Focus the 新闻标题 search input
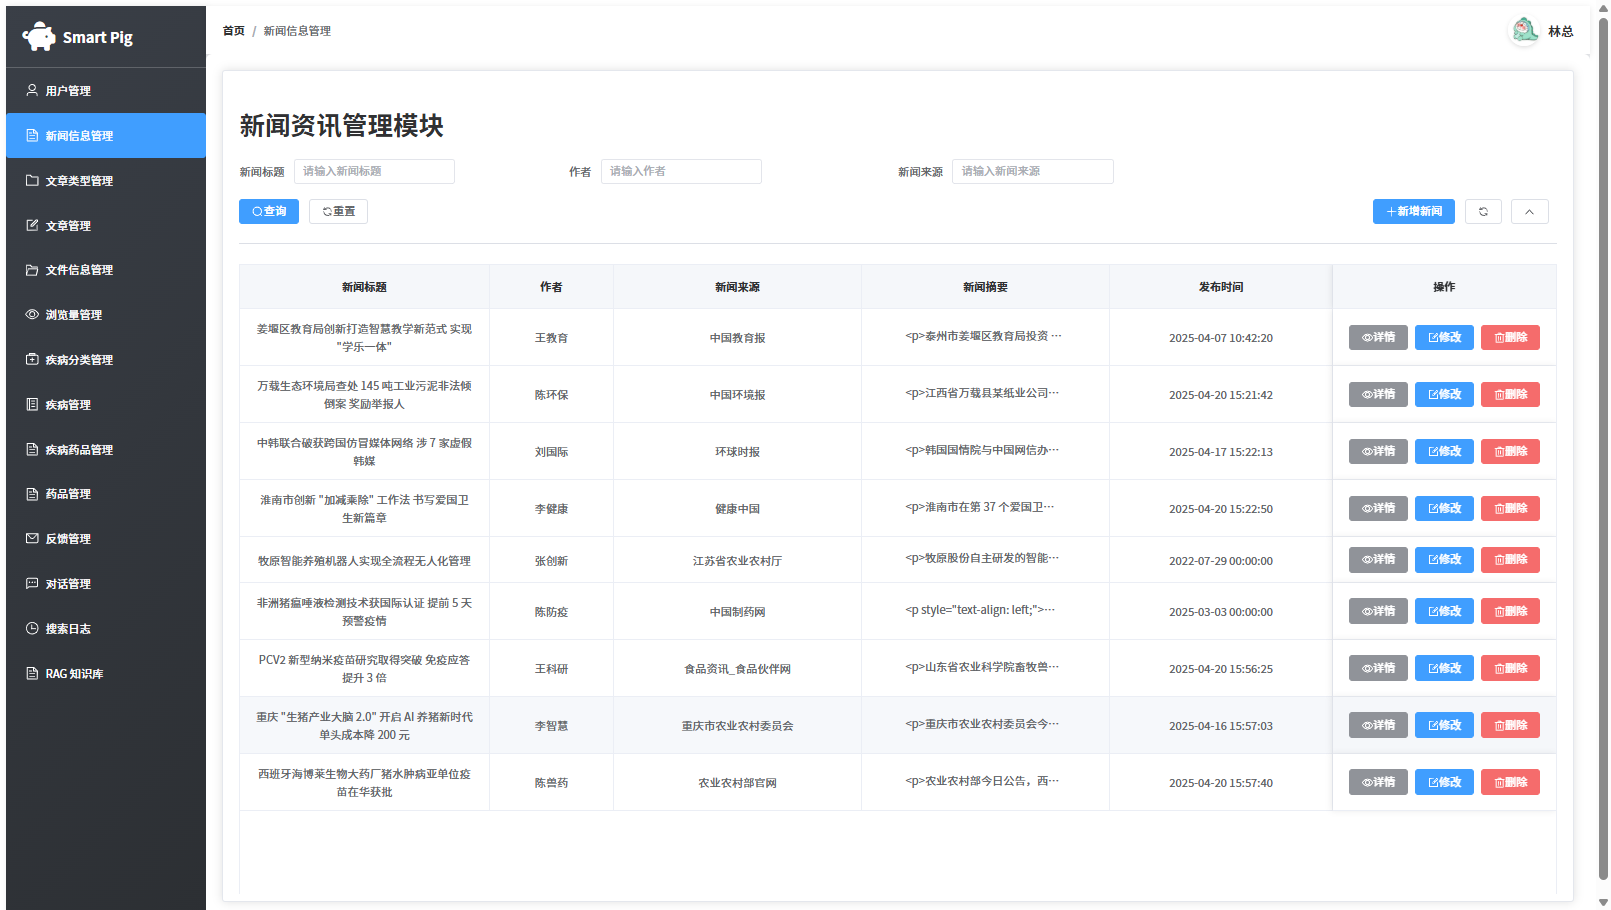The height and width of the screenshot is (910, 1611). click(x=374, y=172)
